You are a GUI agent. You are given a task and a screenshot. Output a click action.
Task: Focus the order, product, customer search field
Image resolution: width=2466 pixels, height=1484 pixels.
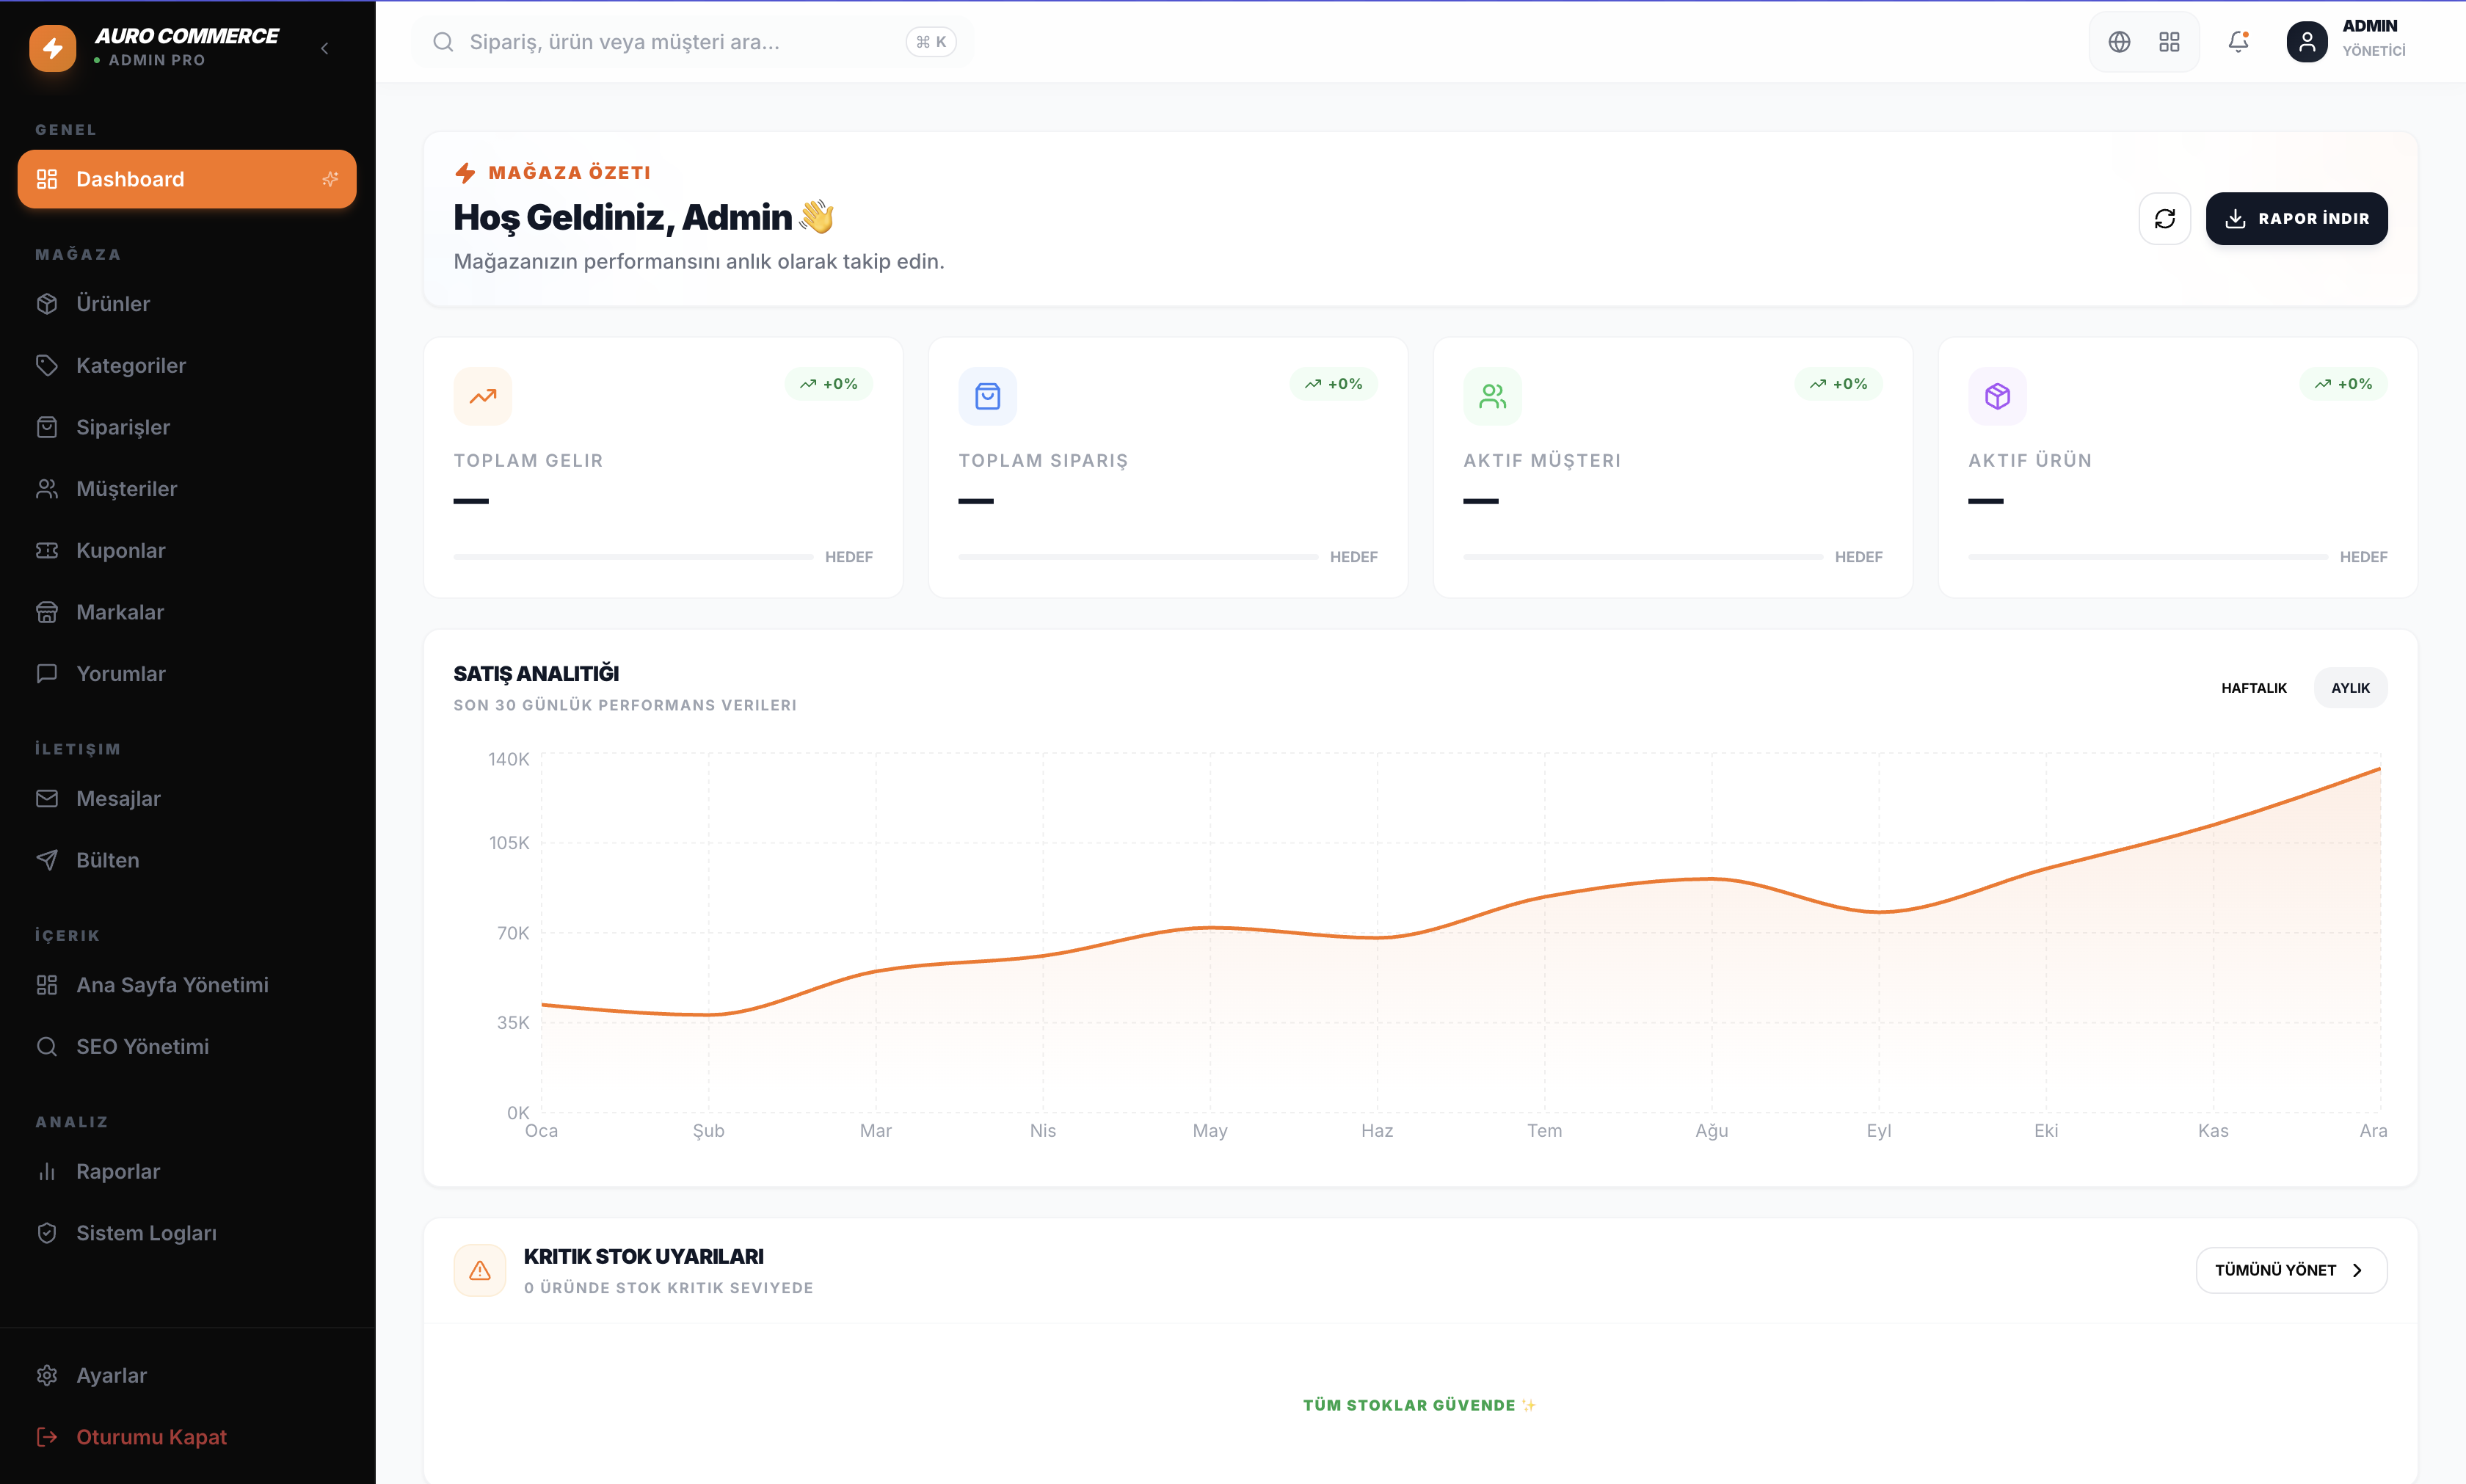(x=691, y=42)
